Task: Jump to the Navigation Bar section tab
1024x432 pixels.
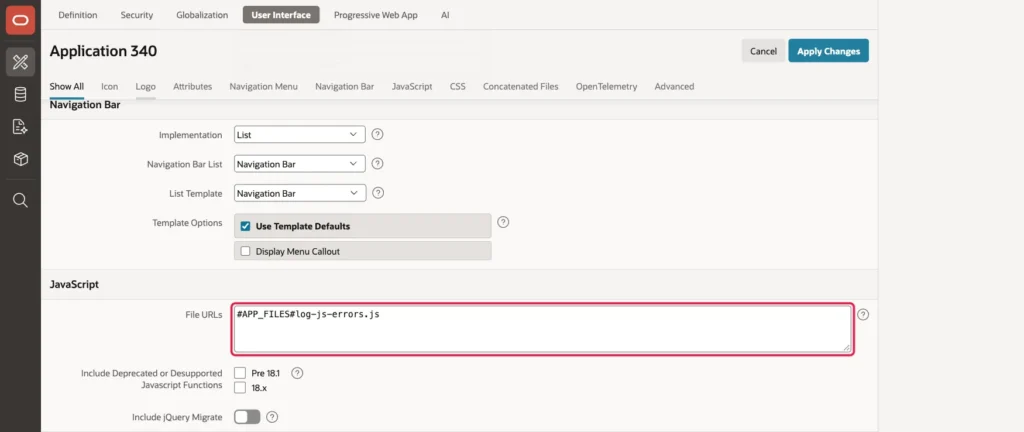Action: (345, 86)
